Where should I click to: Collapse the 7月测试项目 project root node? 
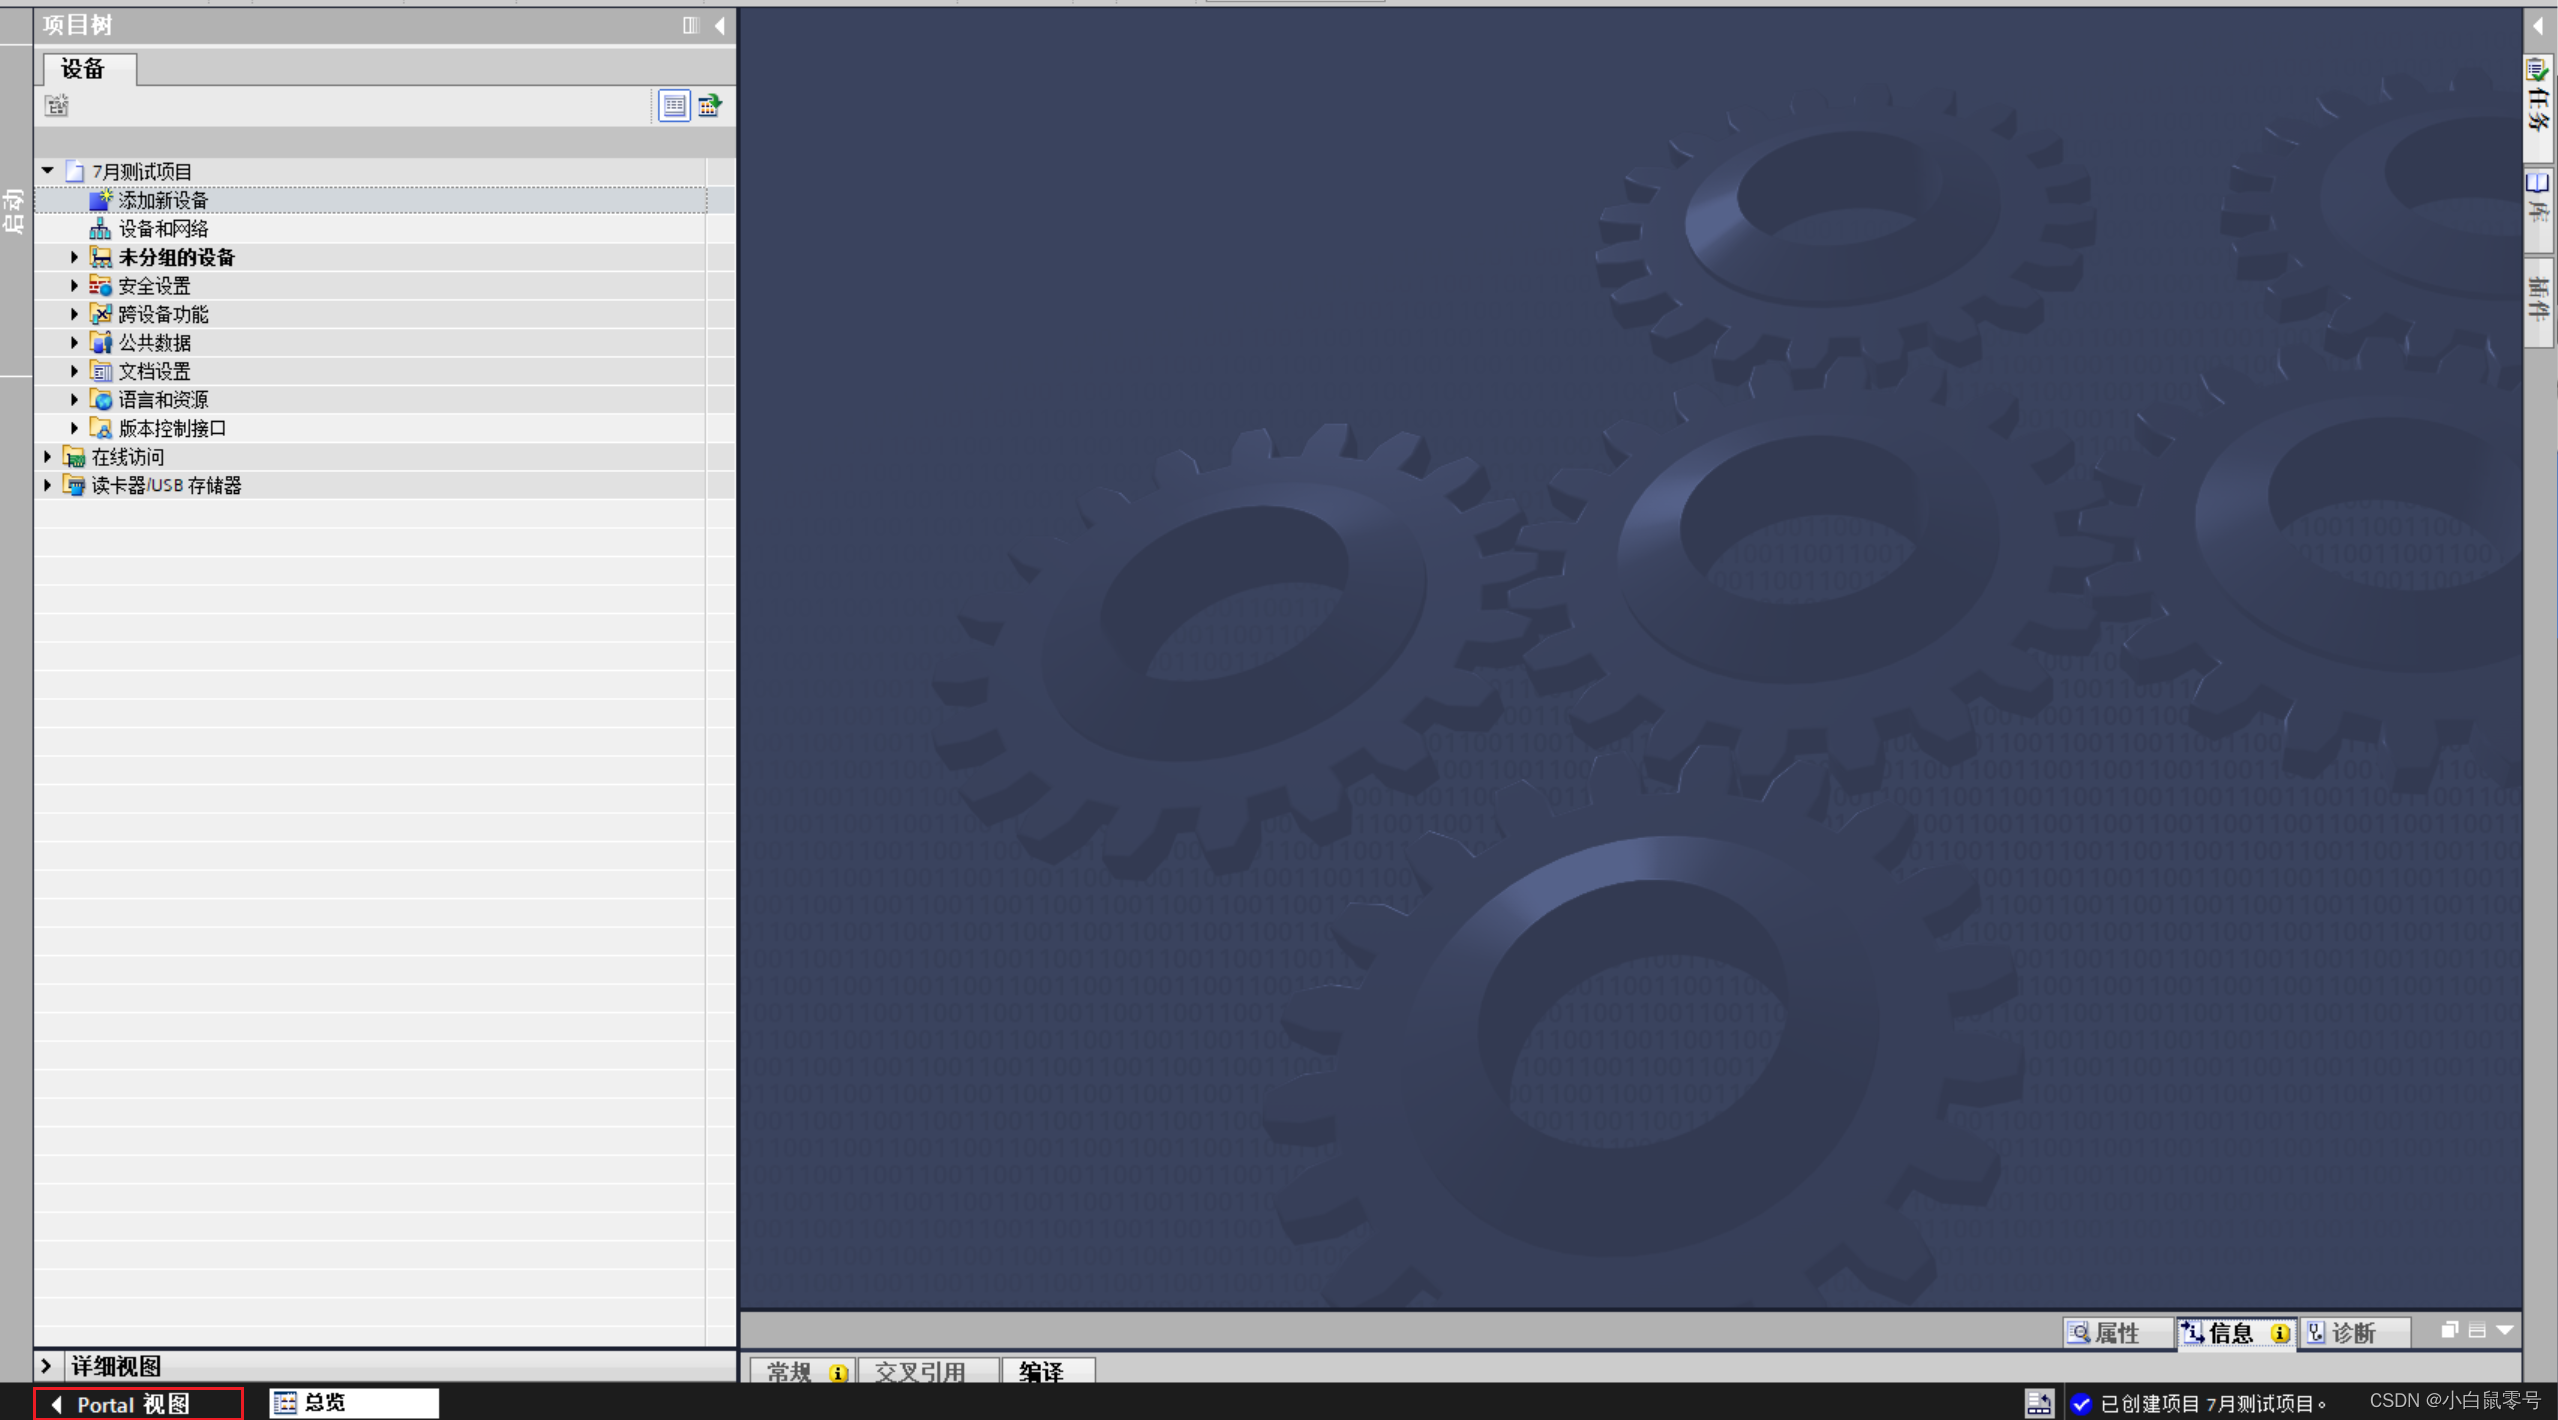click(x=47, y=171)
